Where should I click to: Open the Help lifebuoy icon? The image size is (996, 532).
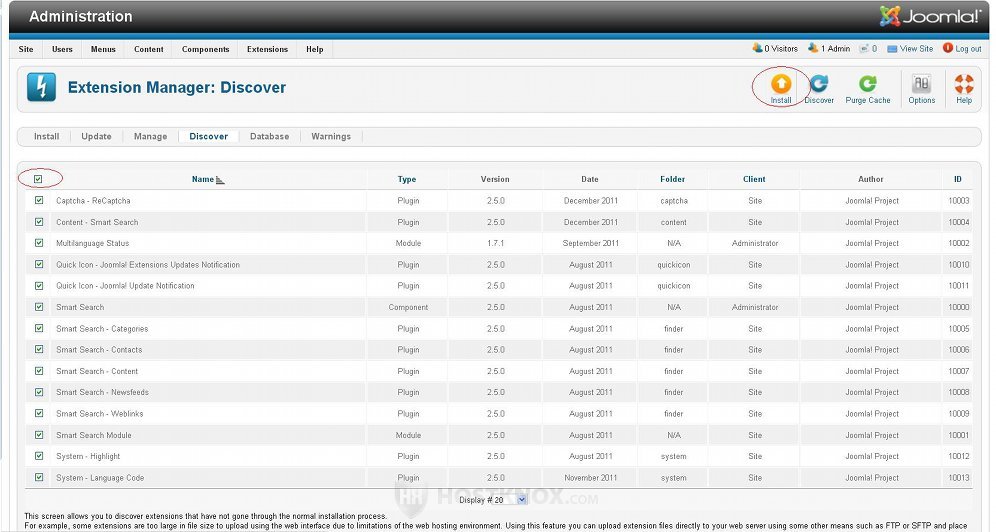coord(964,88)
